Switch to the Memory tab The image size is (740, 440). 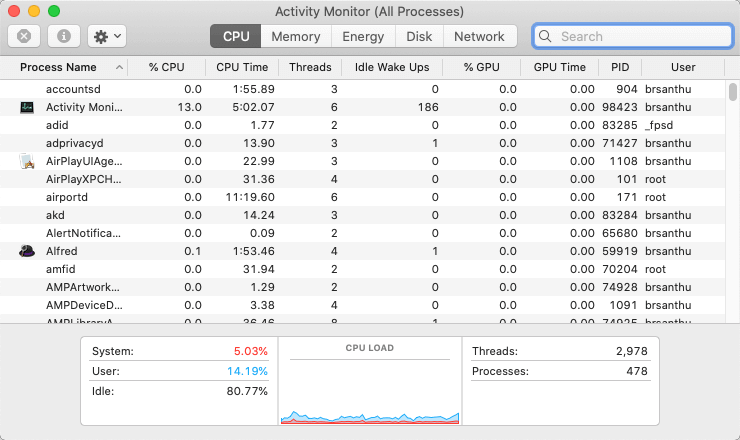[296, 36]
